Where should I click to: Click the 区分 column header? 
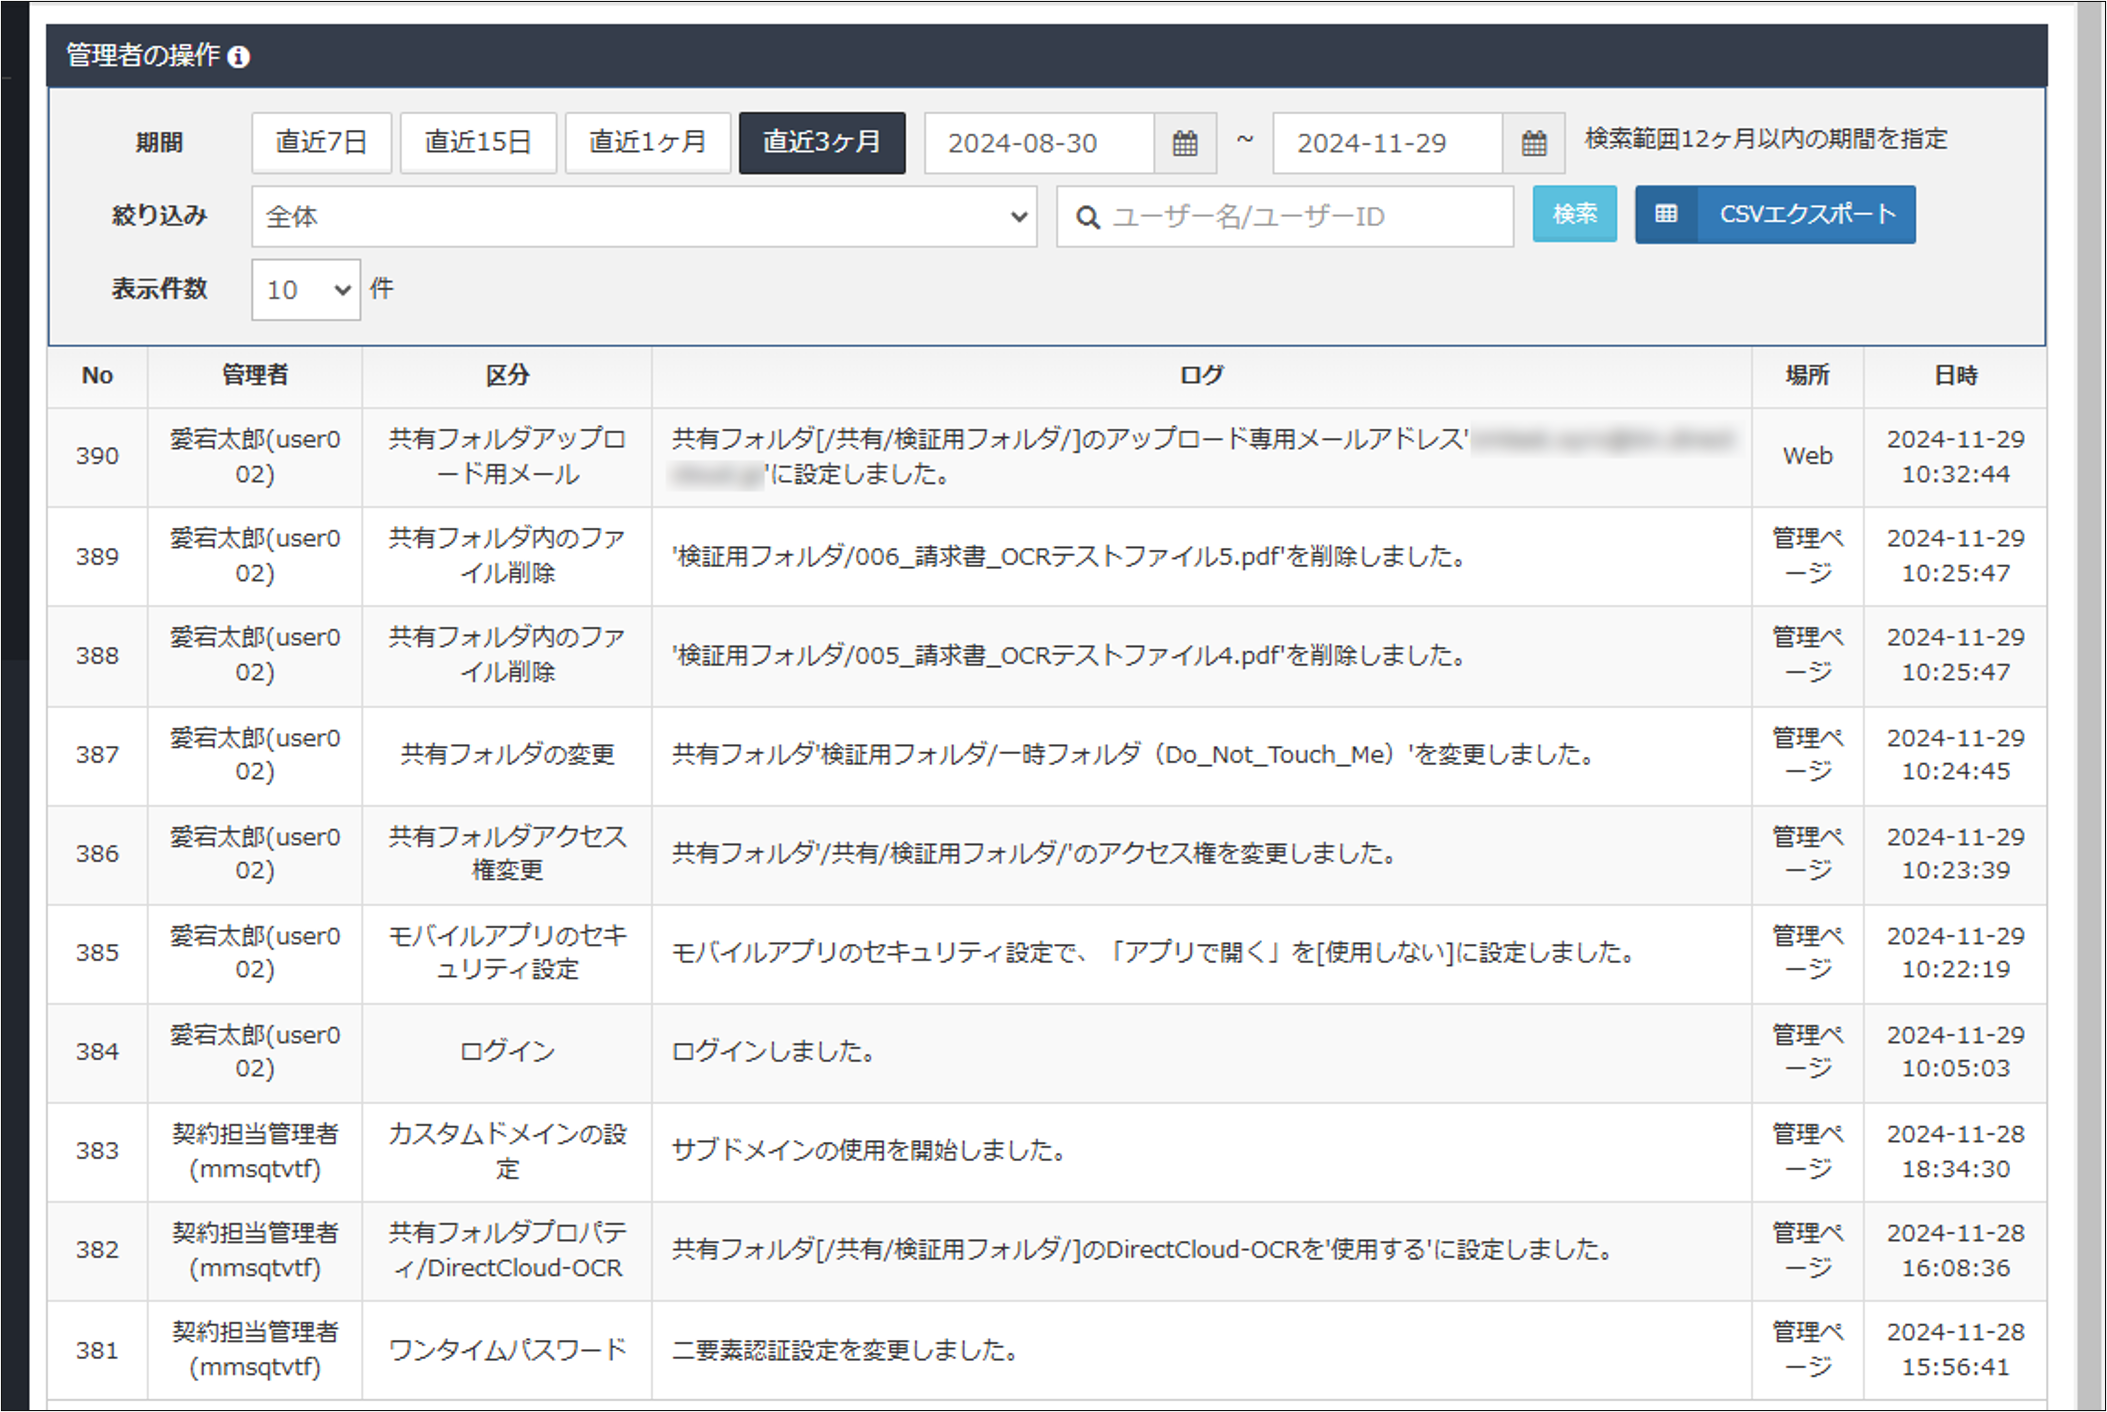[507, 376]
